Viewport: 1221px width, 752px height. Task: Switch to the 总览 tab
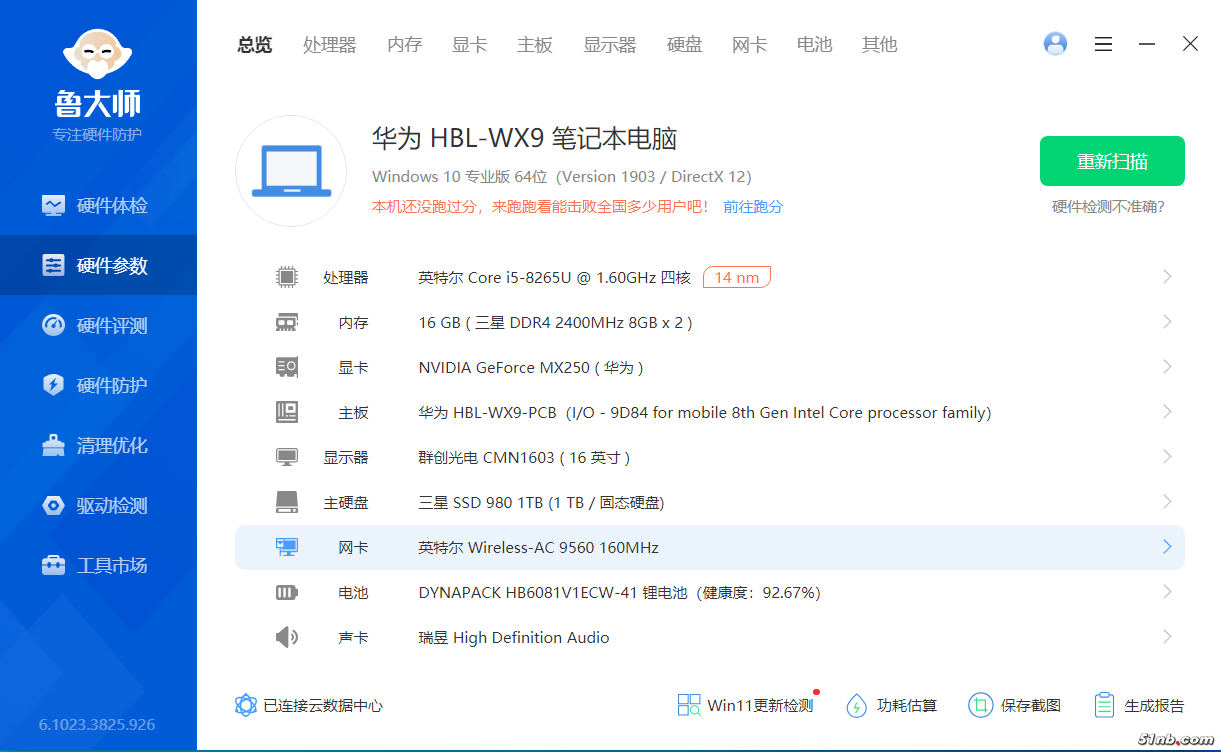(255, 44)
